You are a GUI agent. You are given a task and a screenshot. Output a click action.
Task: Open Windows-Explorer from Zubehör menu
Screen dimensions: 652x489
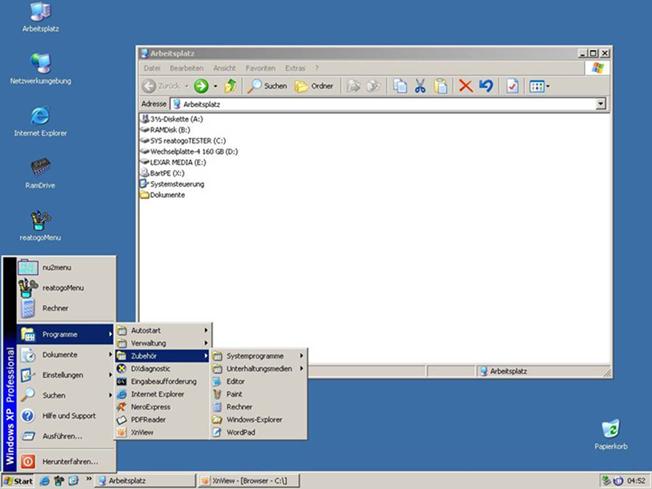258,420
